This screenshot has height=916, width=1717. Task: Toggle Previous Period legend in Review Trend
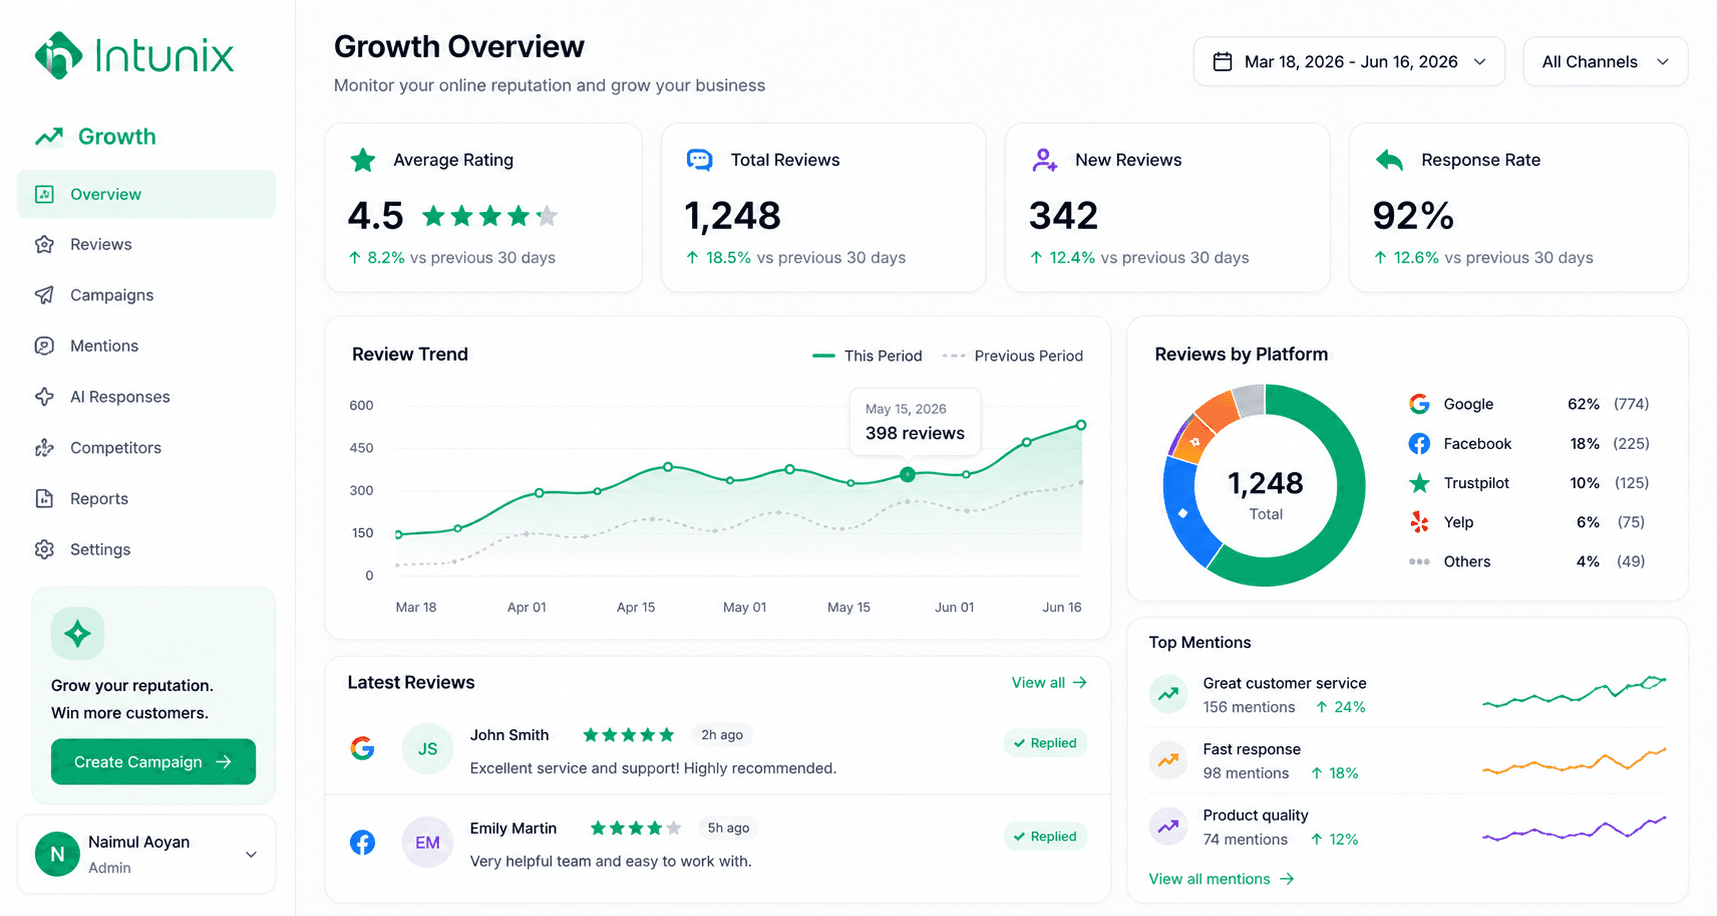coord(1013,356)
